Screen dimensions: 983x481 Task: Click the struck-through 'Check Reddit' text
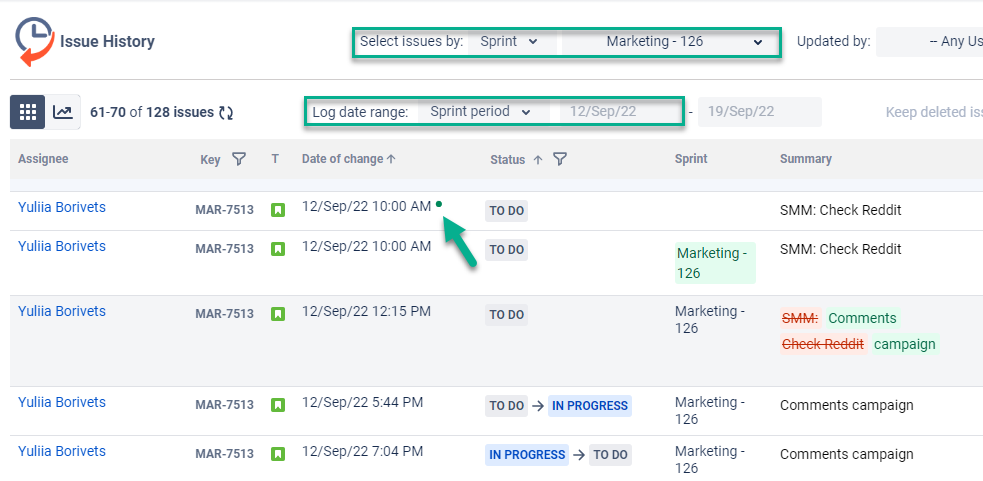coord(824,344)
